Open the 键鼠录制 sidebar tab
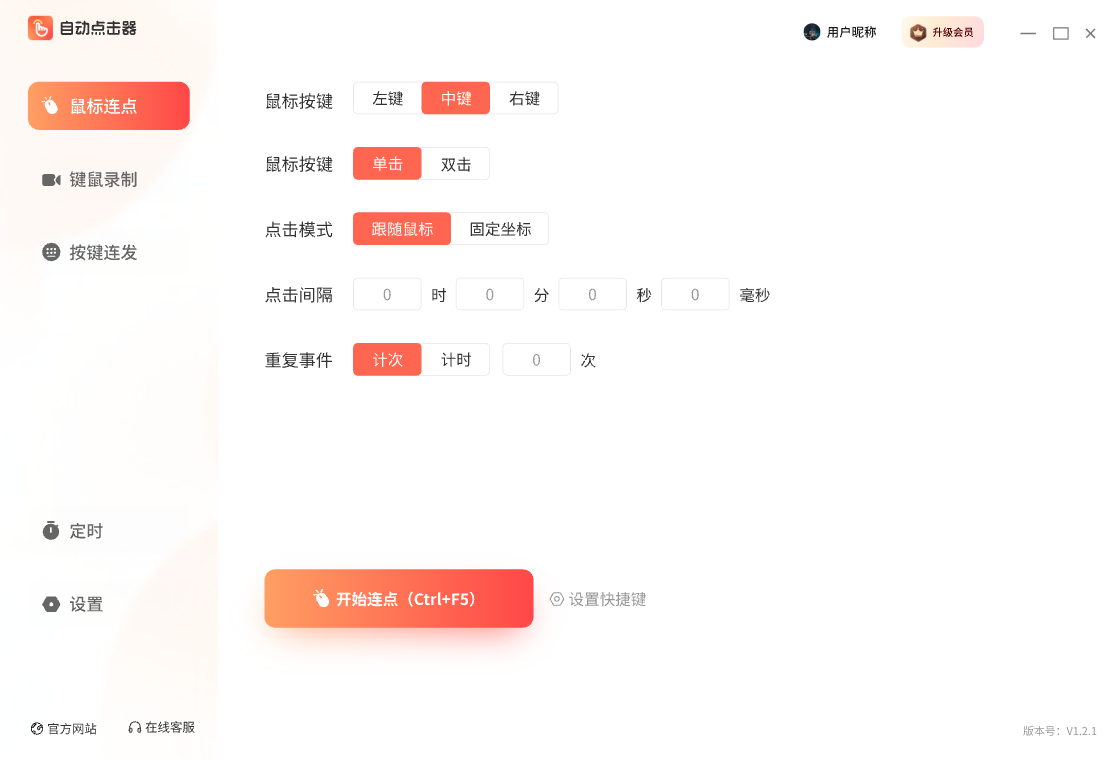The image size is (1120, 760). (x=109, y=180)
